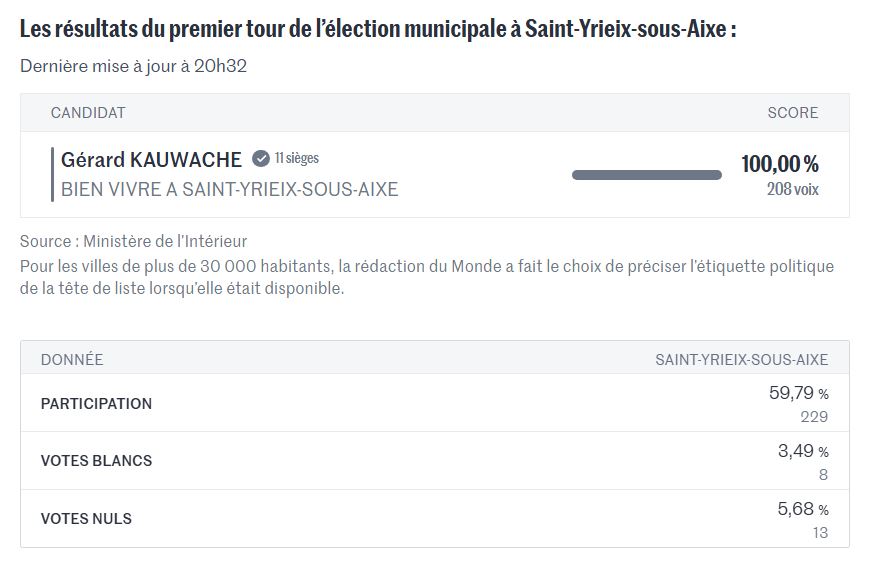The width and height of the screenshot is (874, 564).
Task: Click the SAINT-YRIEIX-SOUS-AIXE data column header
Action: 741,359
